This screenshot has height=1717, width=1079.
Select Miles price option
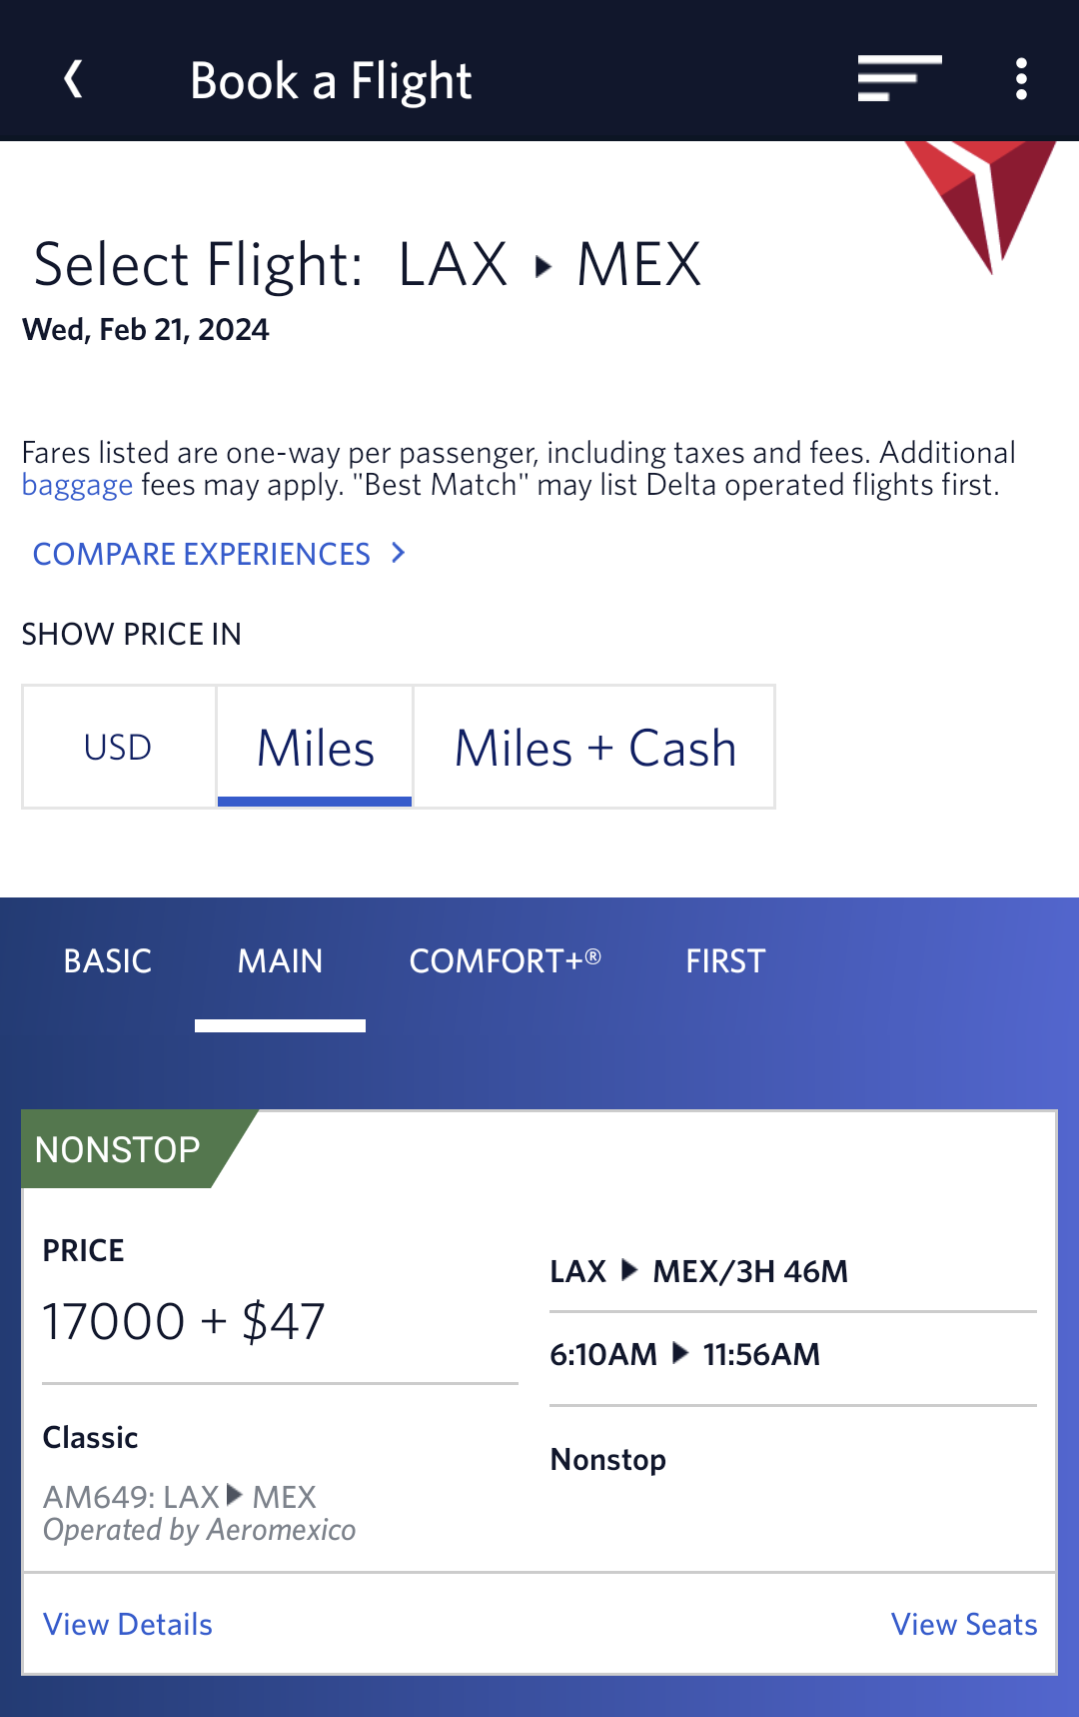[315, 747]
